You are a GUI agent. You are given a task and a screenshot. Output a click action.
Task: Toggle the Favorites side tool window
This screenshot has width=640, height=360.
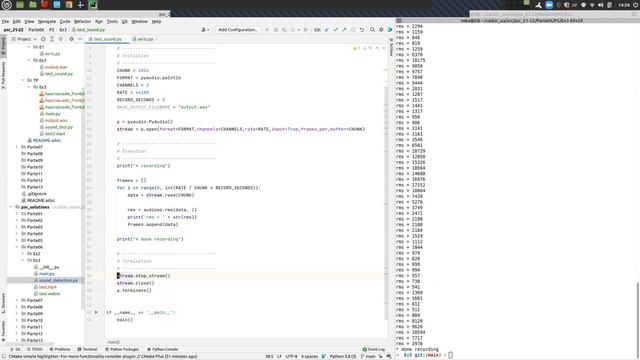[3, 331]
